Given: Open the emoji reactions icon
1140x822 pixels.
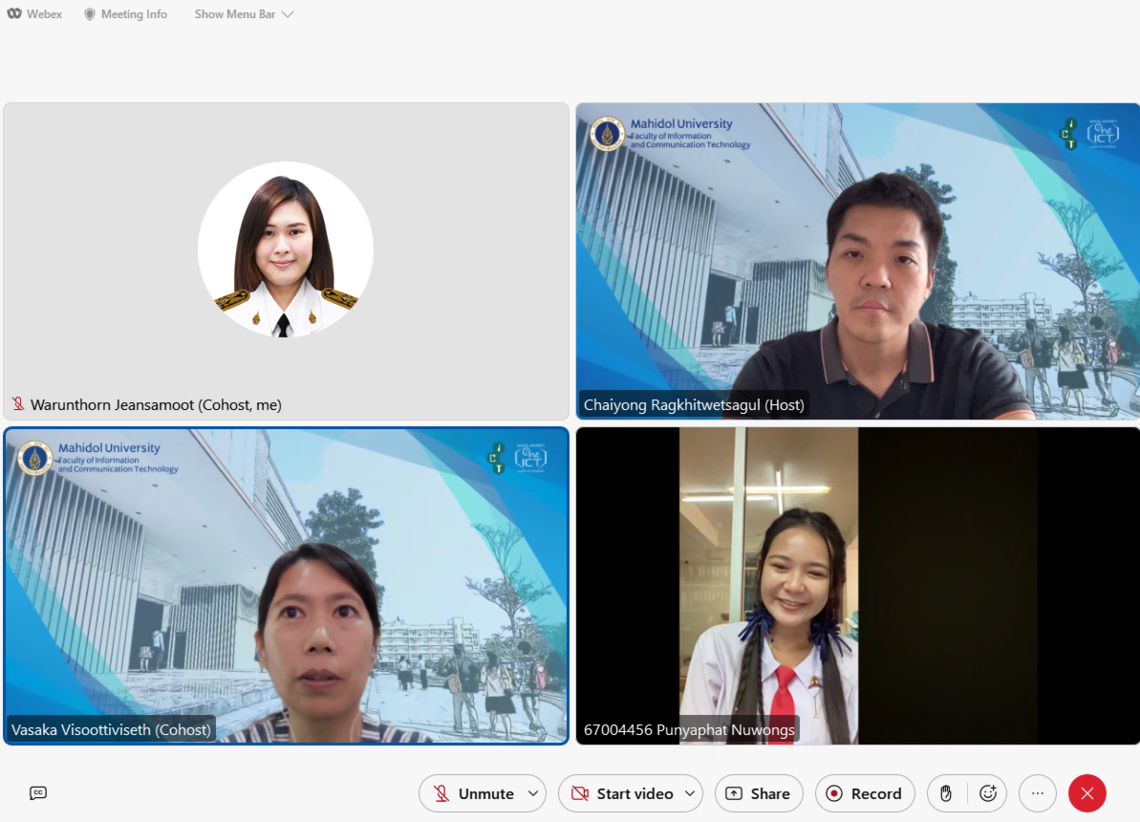Looking at the screenshot, I should pyautogui.click(x=988, y=793).
